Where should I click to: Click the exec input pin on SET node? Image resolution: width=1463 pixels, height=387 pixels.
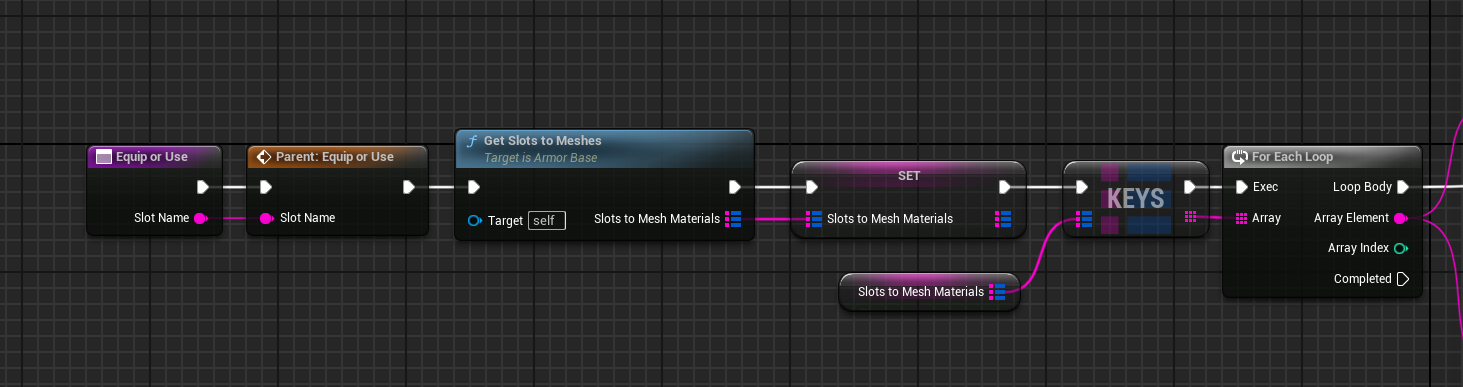click(x=812, y=187)
